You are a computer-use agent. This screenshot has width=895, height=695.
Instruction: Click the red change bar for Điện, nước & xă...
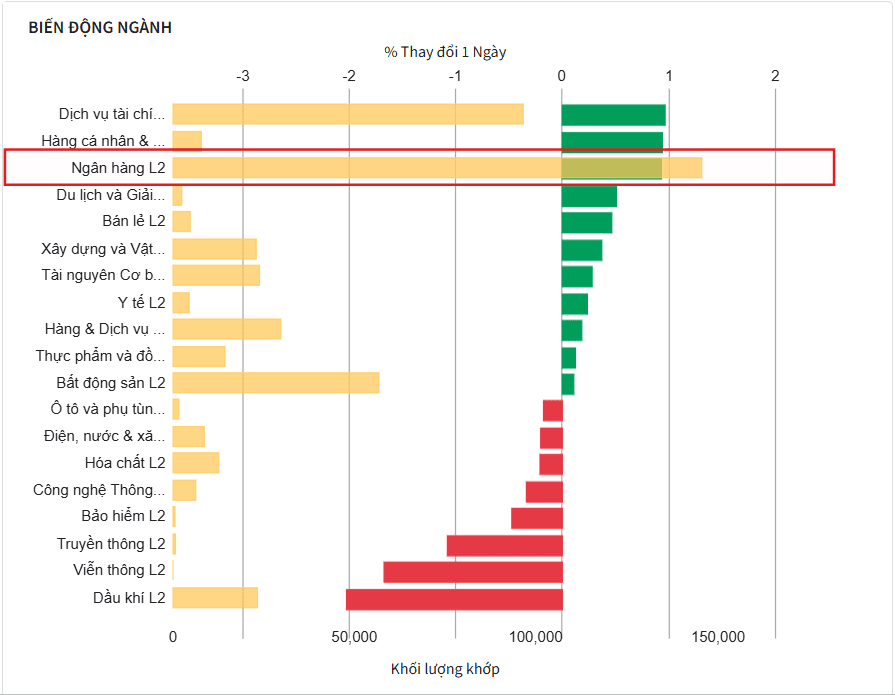(x=551, y=438)
